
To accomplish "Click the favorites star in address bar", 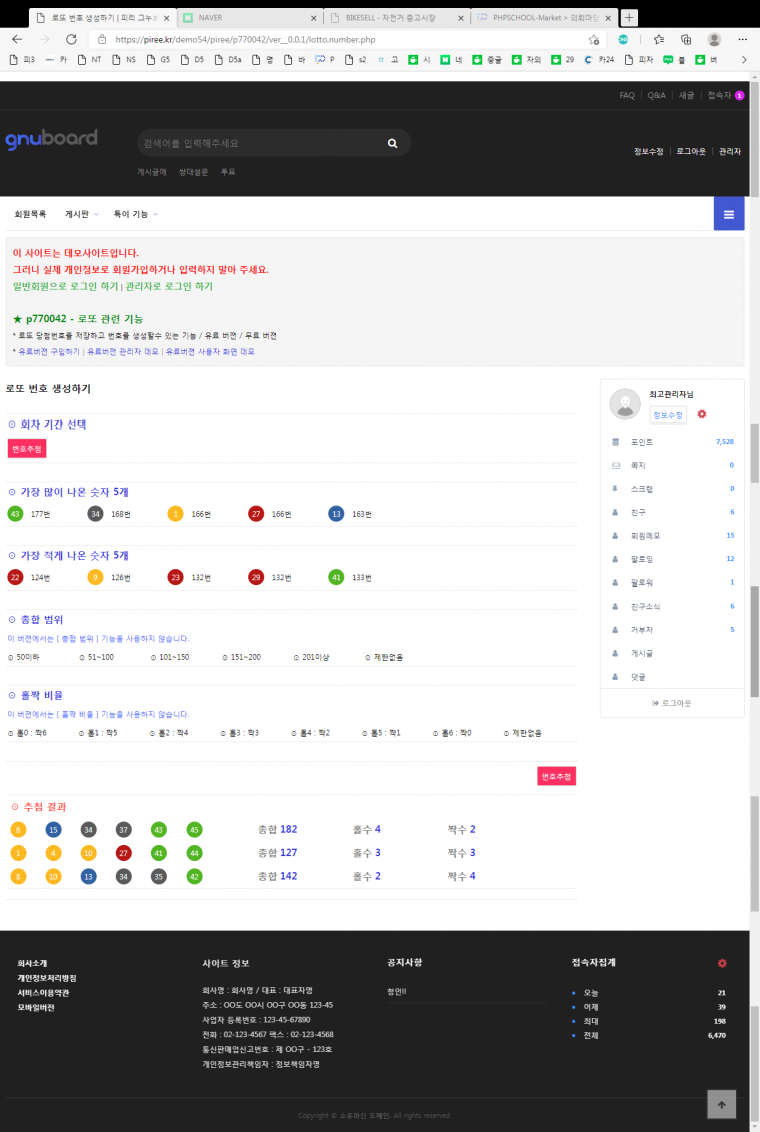I will point(594,39).
